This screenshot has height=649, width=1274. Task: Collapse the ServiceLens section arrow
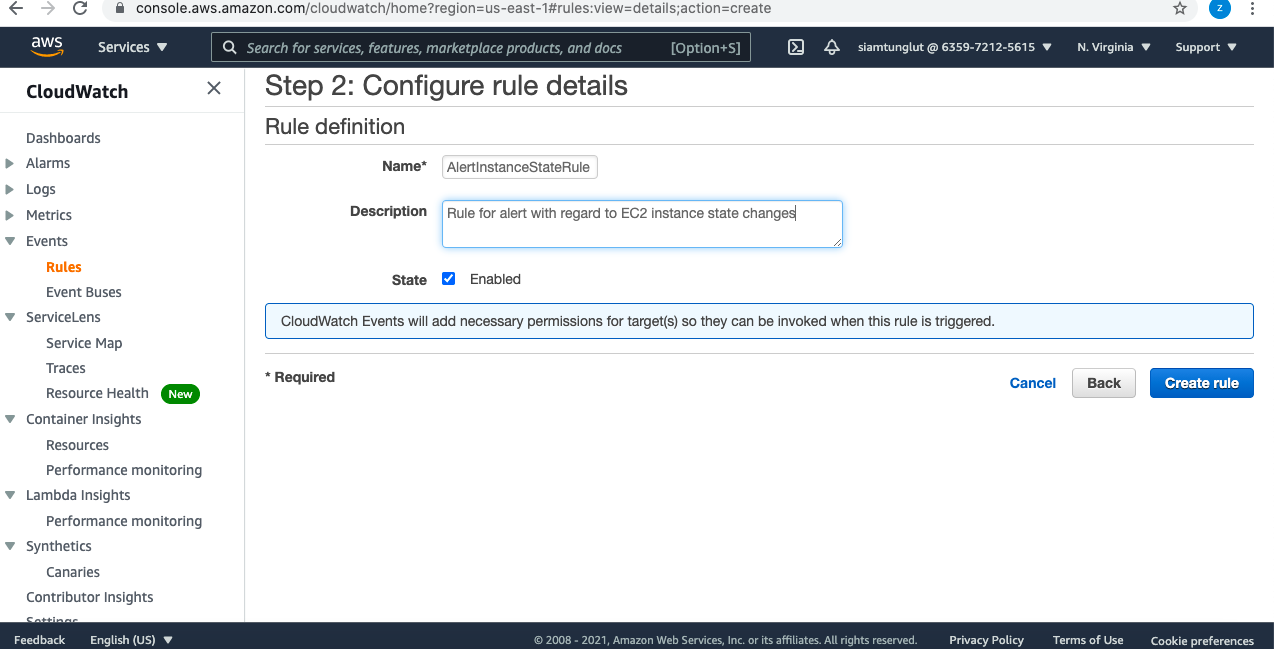10,317
